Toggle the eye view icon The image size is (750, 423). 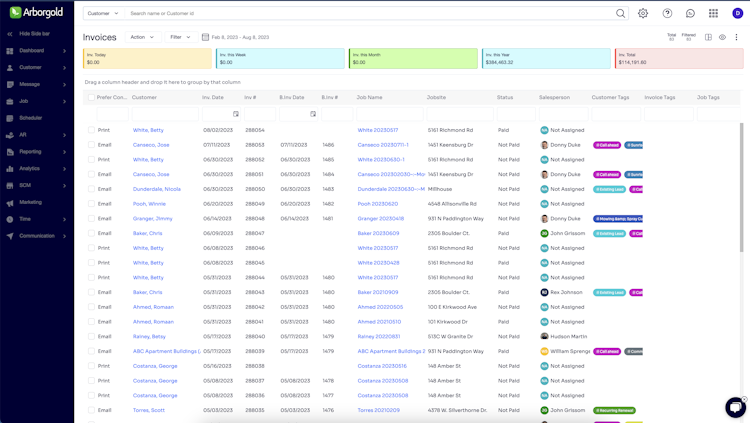(722, 37)
